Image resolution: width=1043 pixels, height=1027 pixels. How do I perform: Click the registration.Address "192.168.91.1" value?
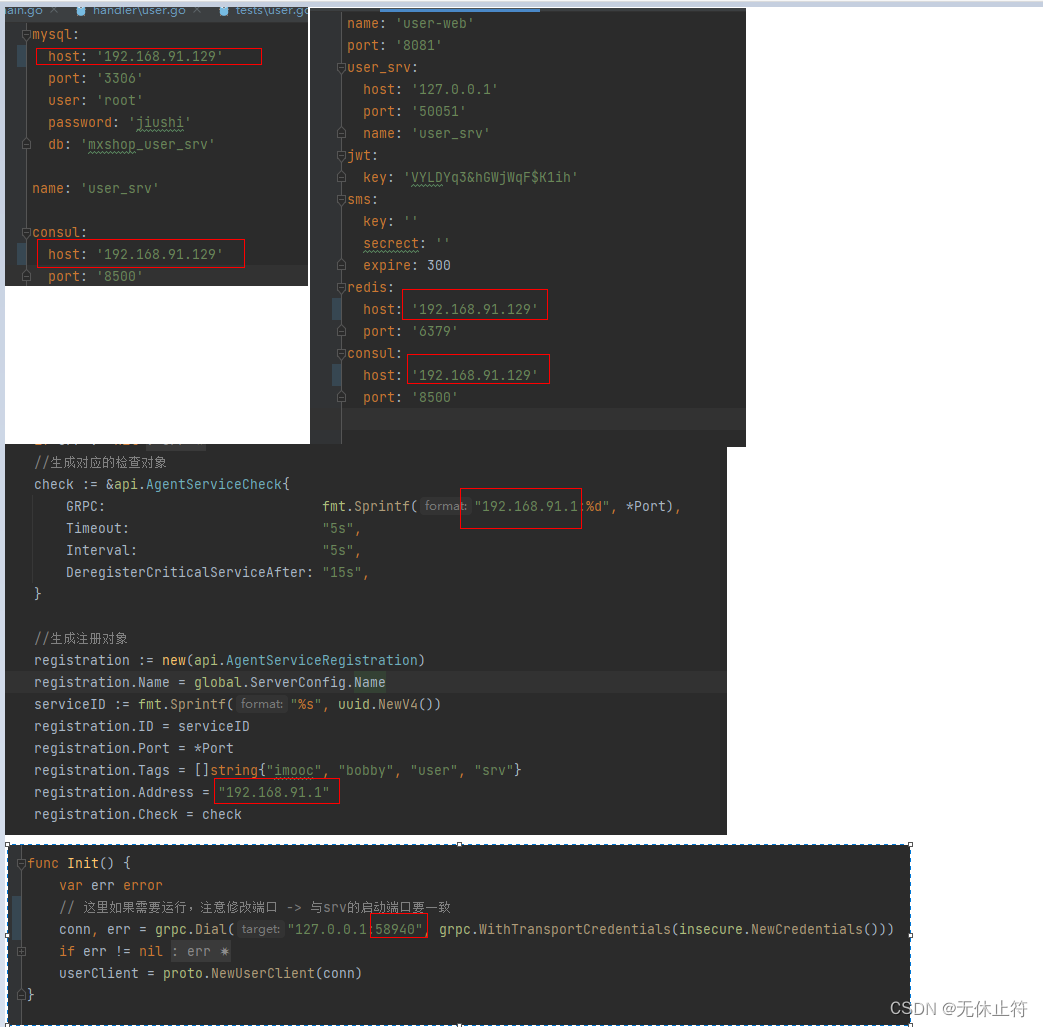coord(273,792)
